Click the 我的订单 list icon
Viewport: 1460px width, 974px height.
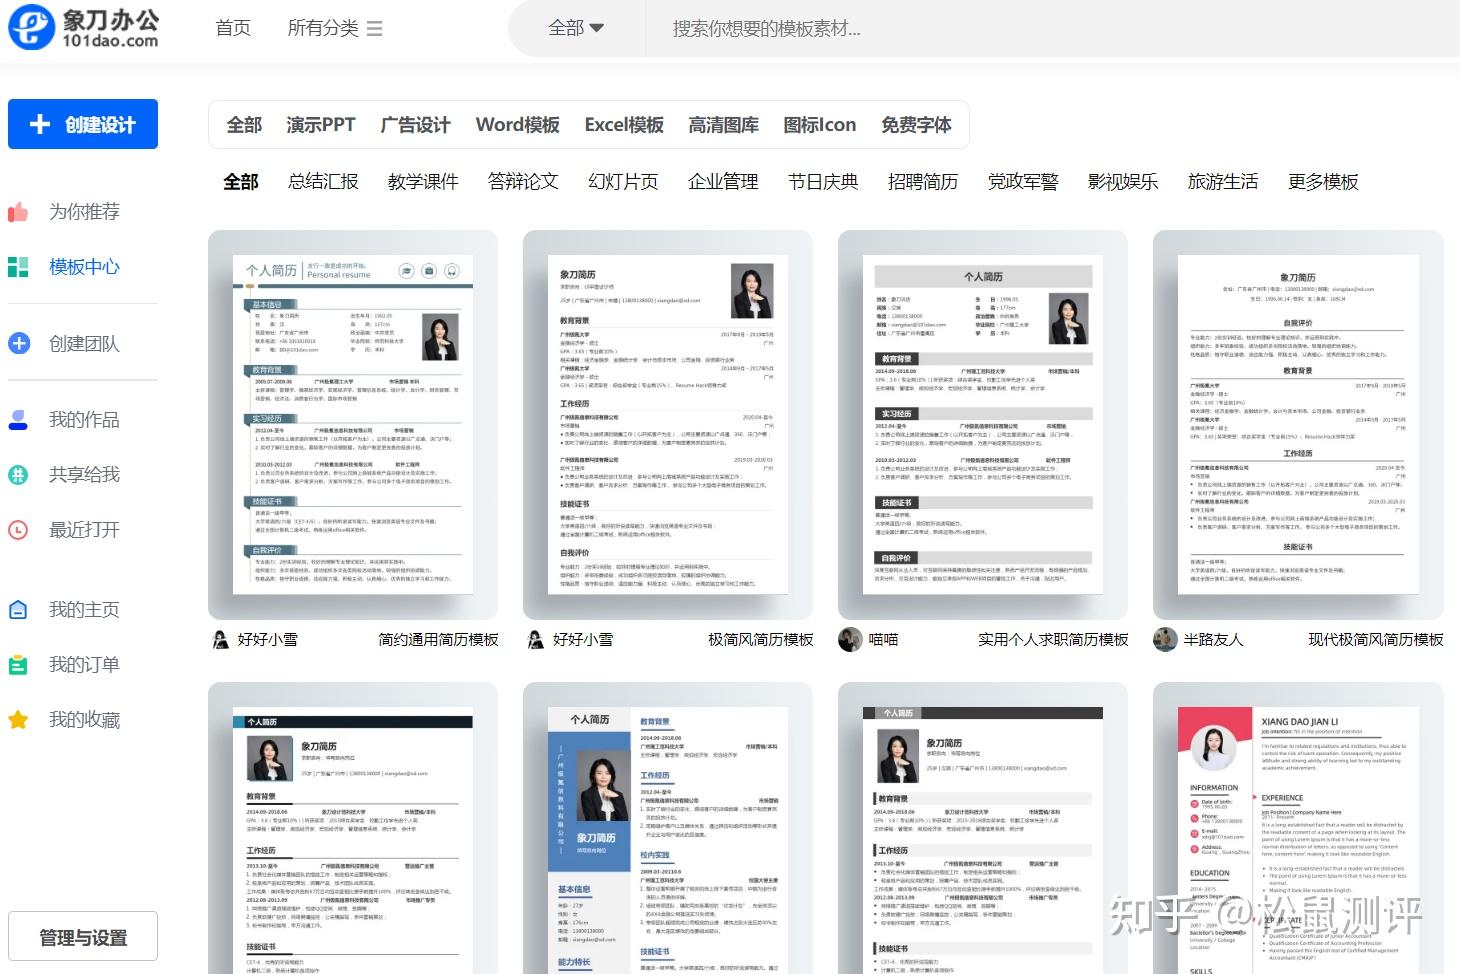18,665
